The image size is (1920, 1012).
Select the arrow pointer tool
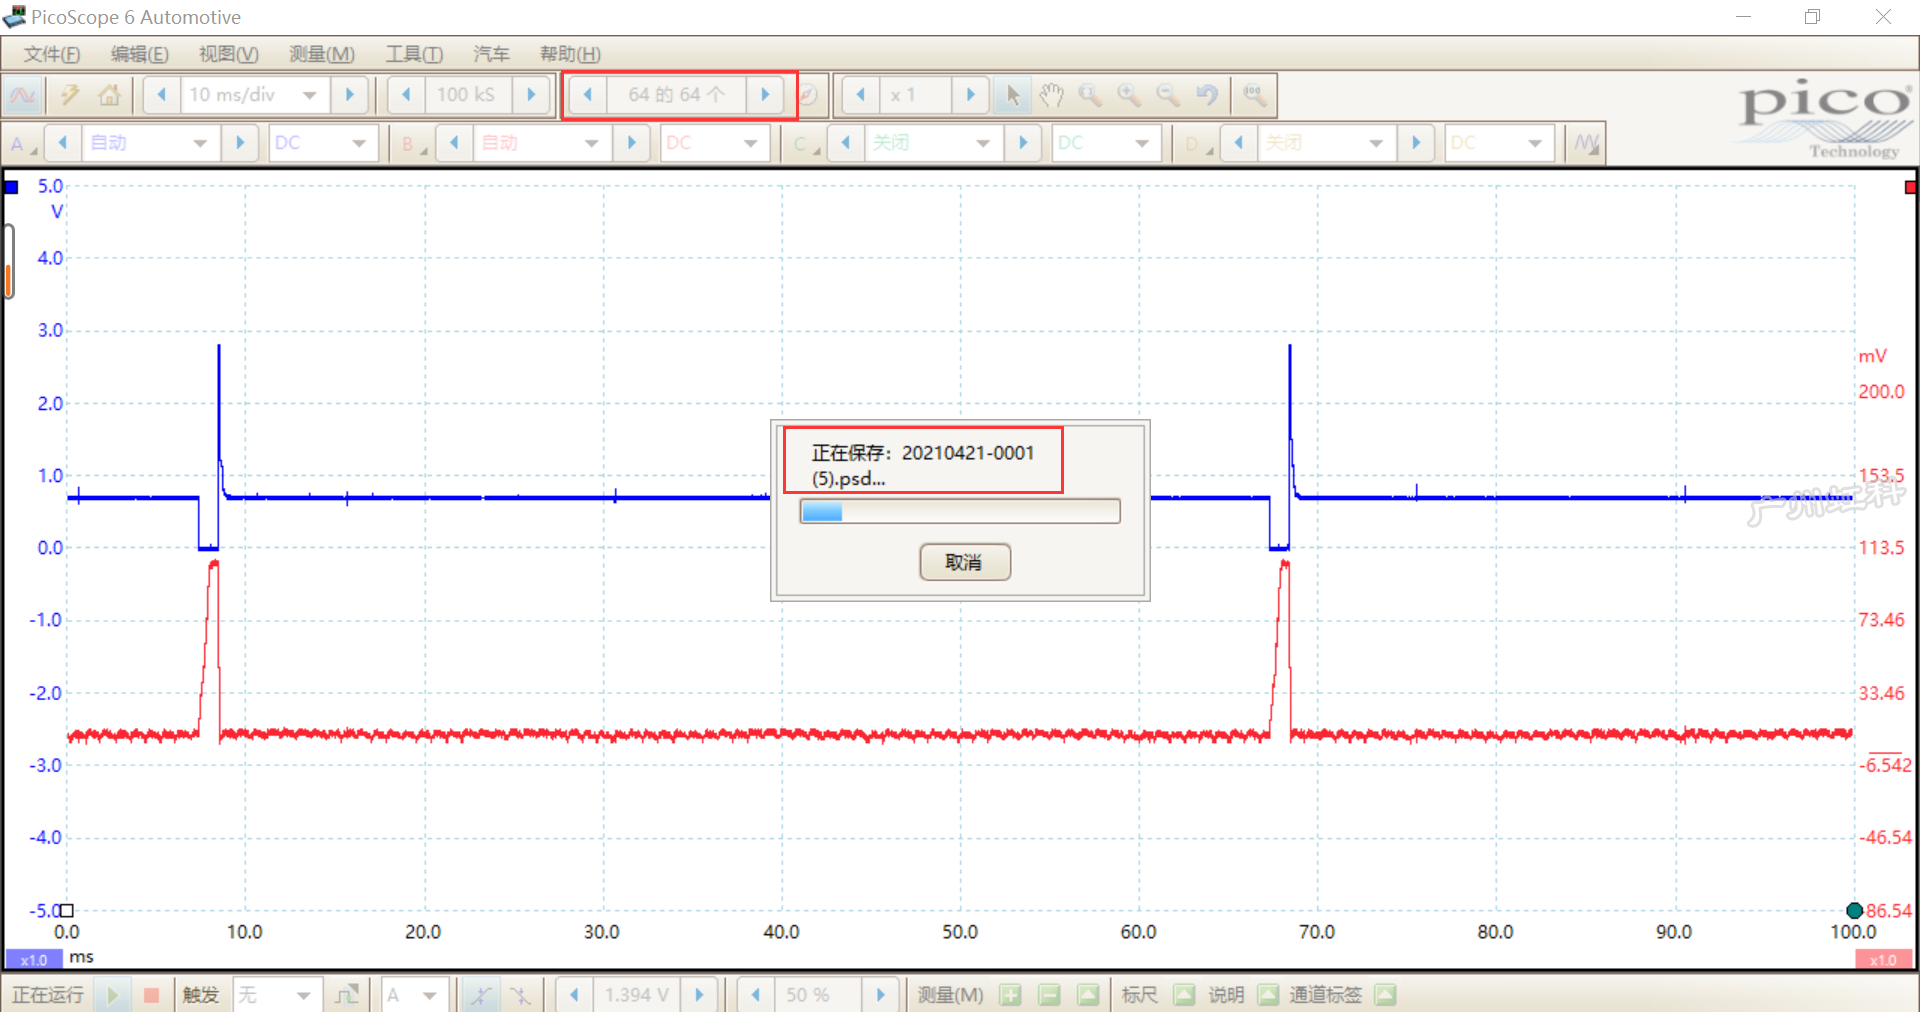coord(1012,95)
